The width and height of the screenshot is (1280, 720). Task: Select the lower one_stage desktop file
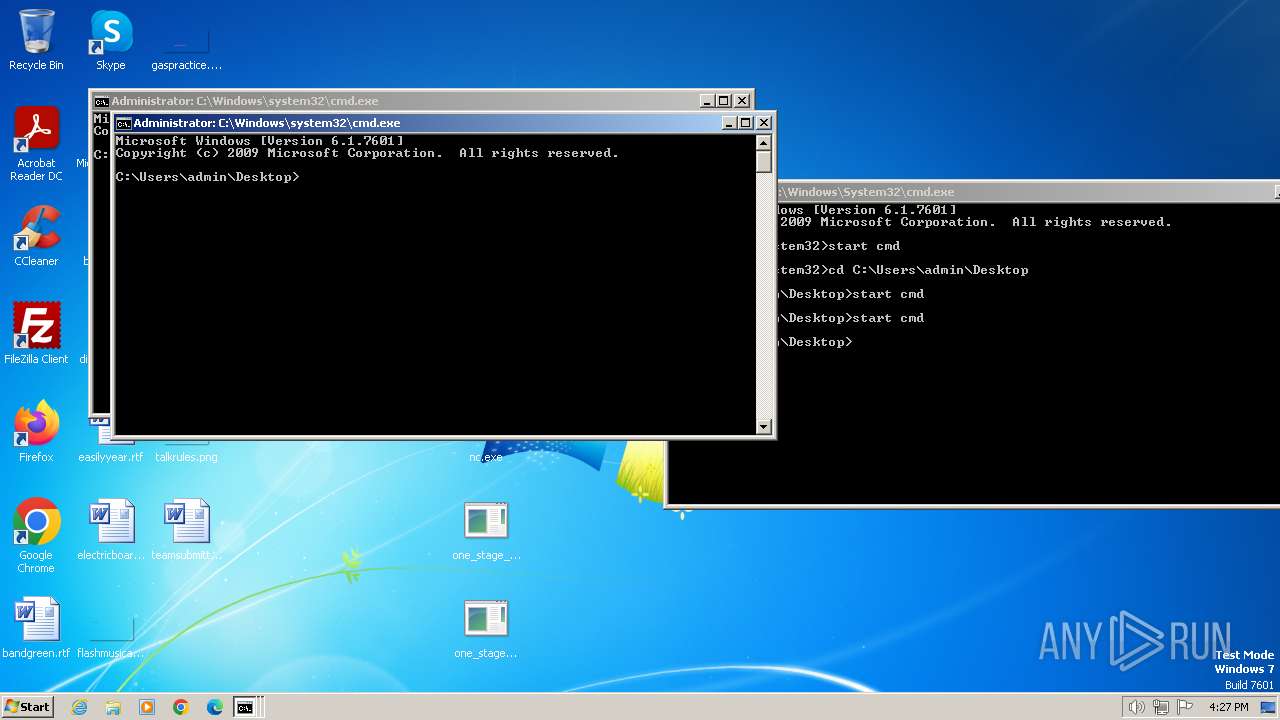tap(486, 628)
